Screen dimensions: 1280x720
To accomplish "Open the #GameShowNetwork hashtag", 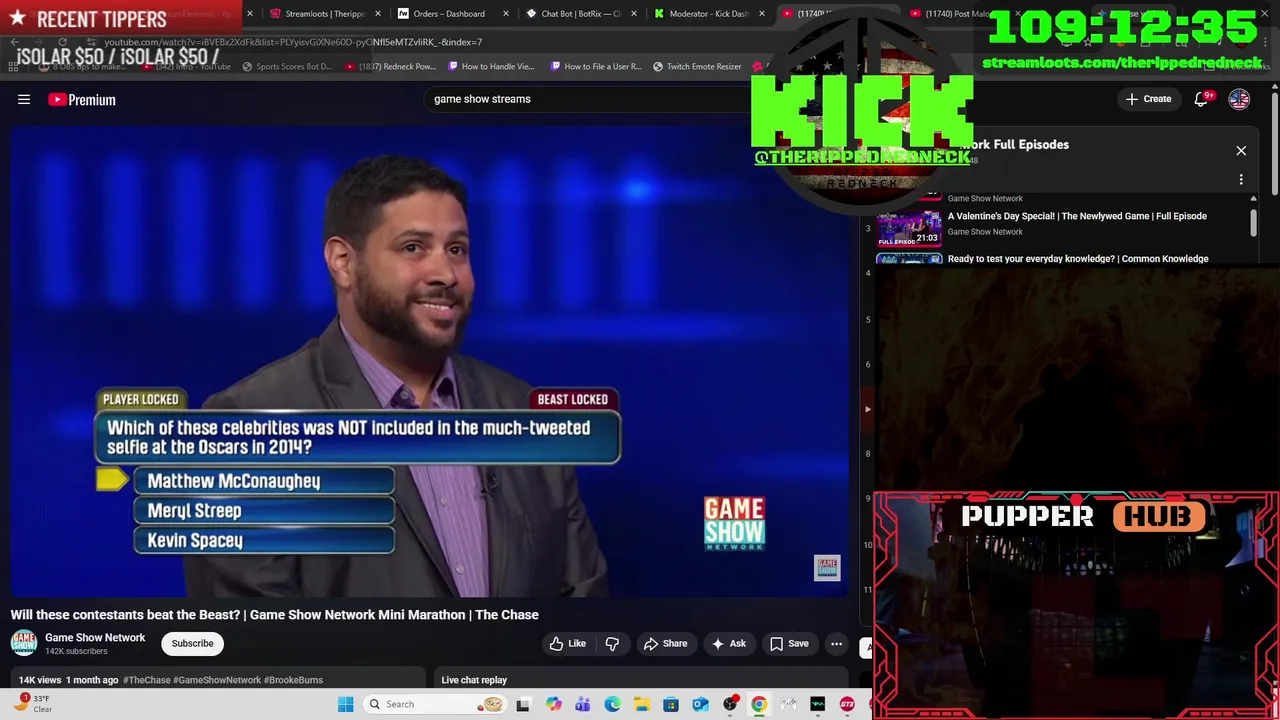I will [217, 680].
